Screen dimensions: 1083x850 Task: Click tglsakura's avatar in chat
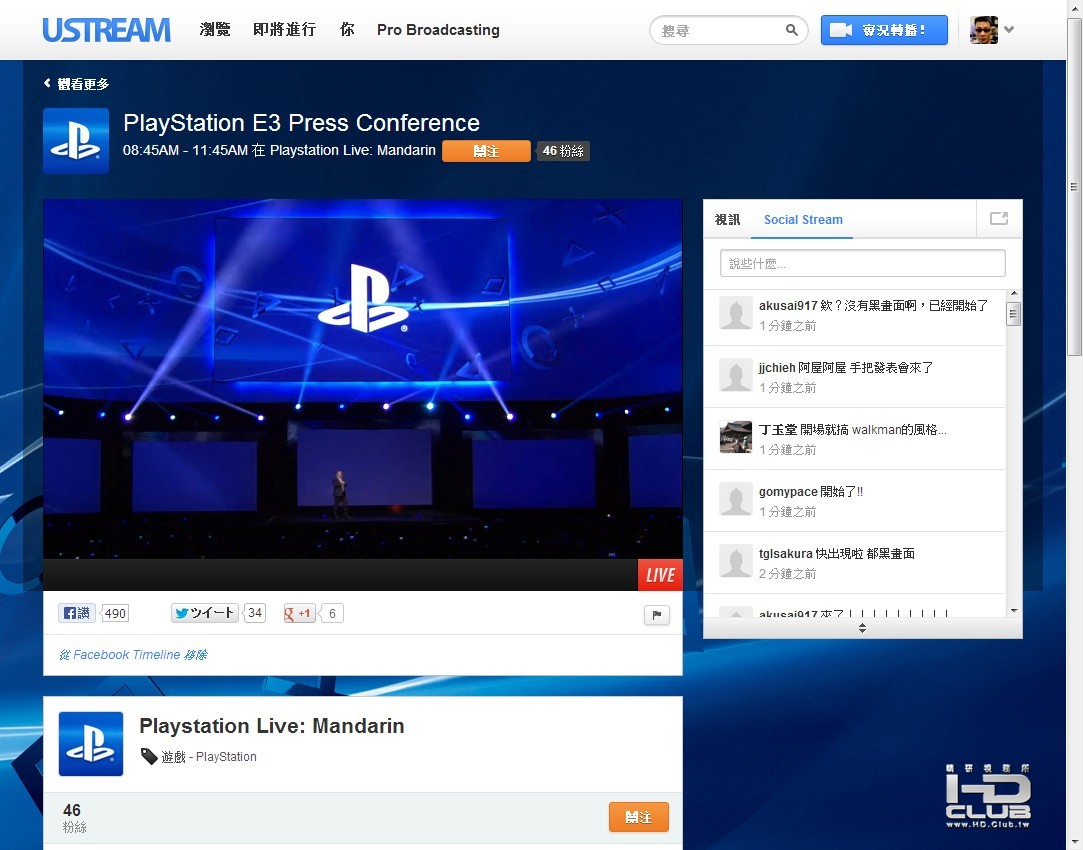coord(736,561)
